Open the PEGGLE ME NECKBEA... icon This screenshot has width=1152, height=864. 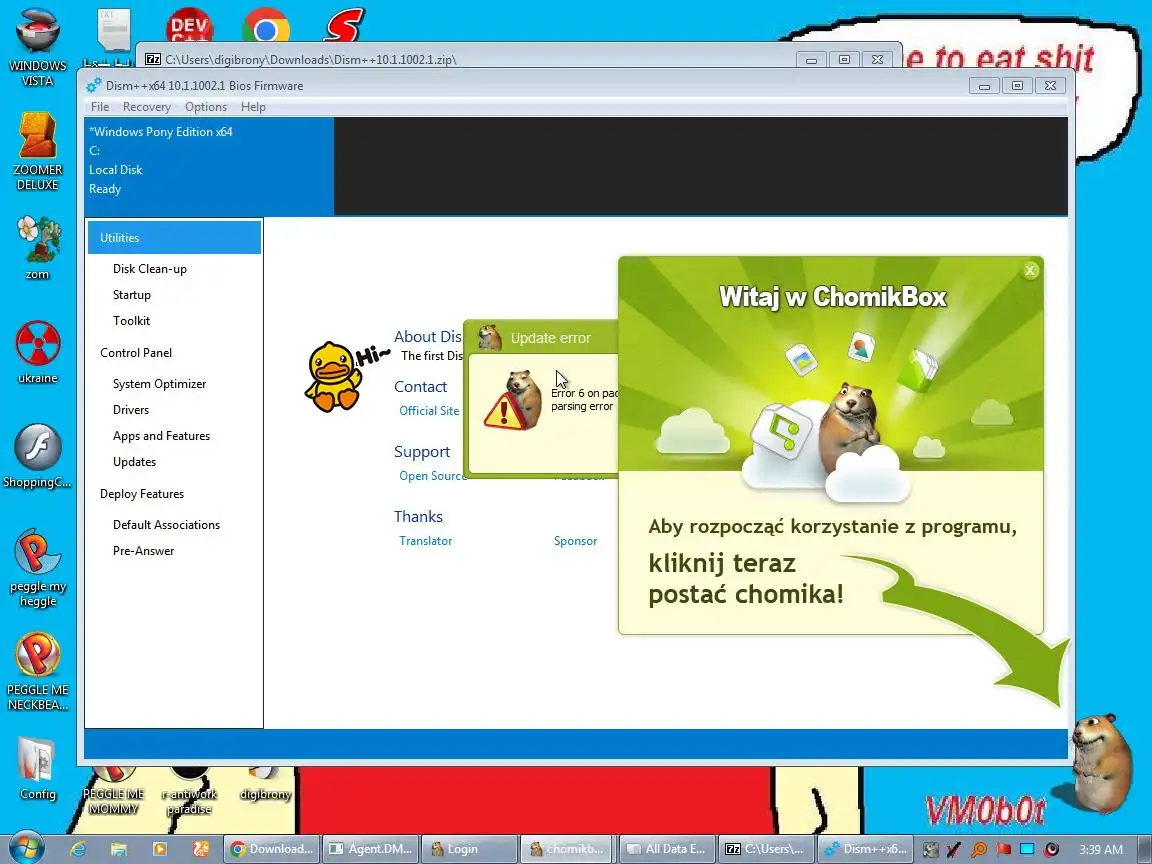[x=37, y=672]
